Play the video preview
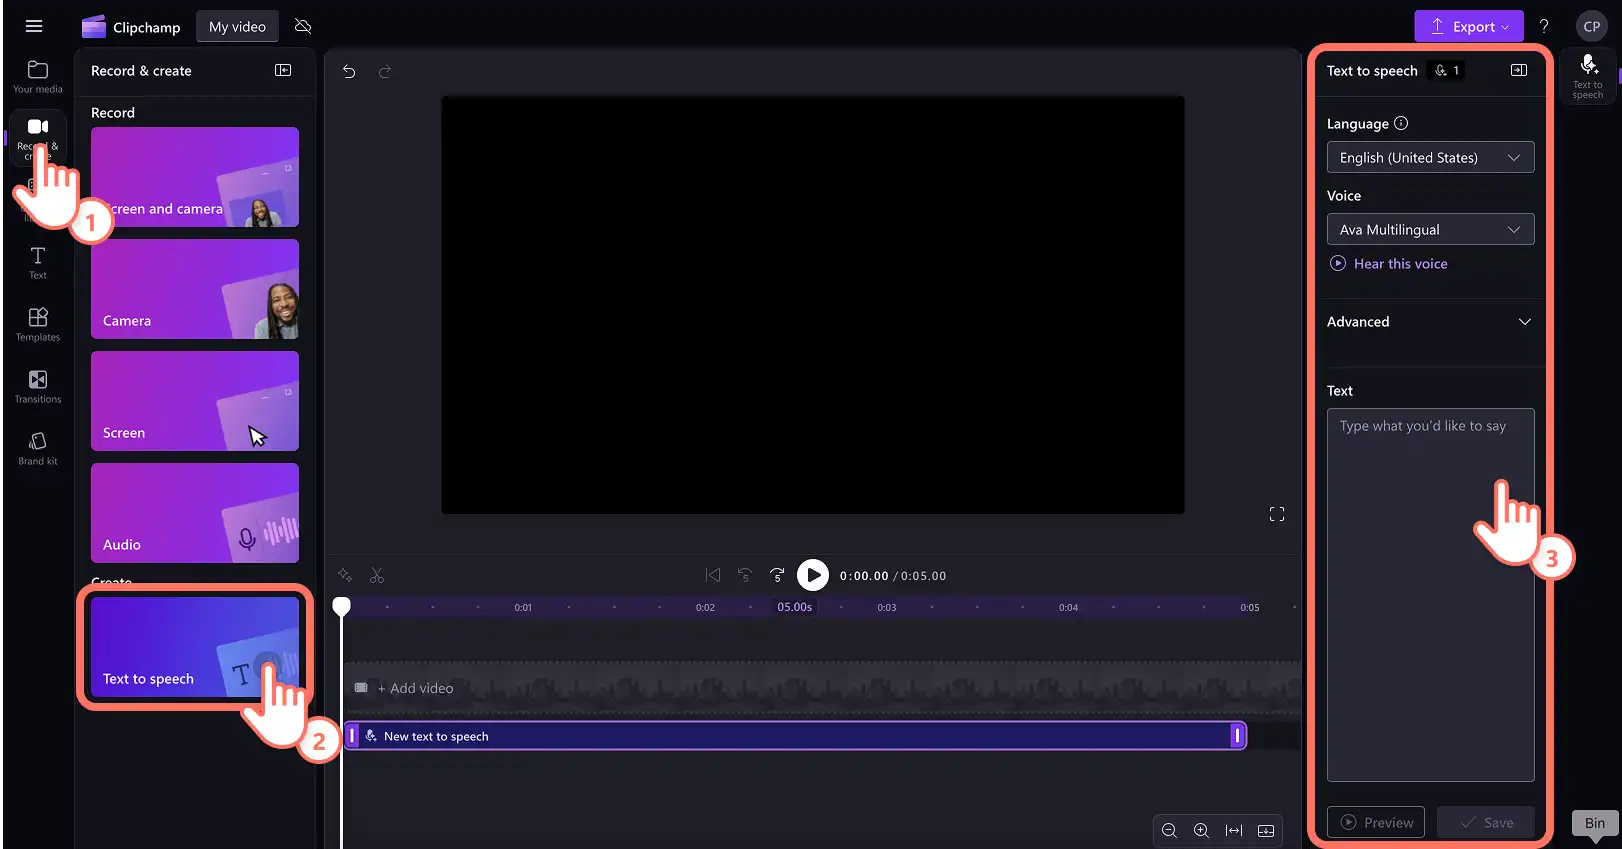The width and height of the screenshot is (1622, 849). click(x=813, y=575)
